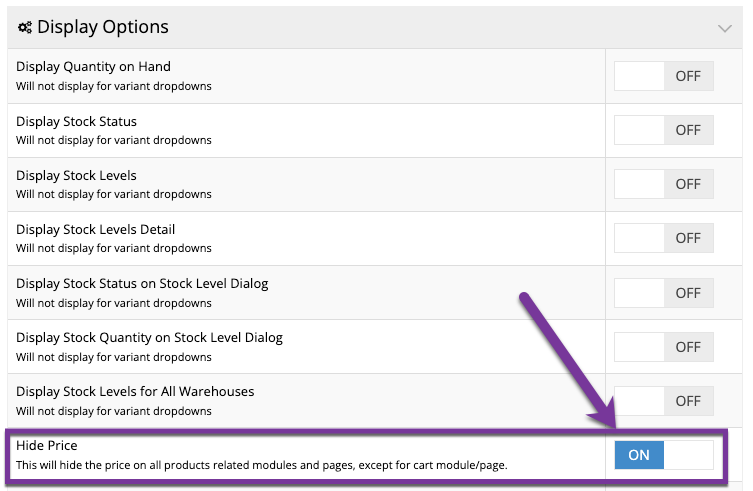Disable the Hide Price ON toggle
Viewport: 753px width, 491px height.
(x=664, y=455)
